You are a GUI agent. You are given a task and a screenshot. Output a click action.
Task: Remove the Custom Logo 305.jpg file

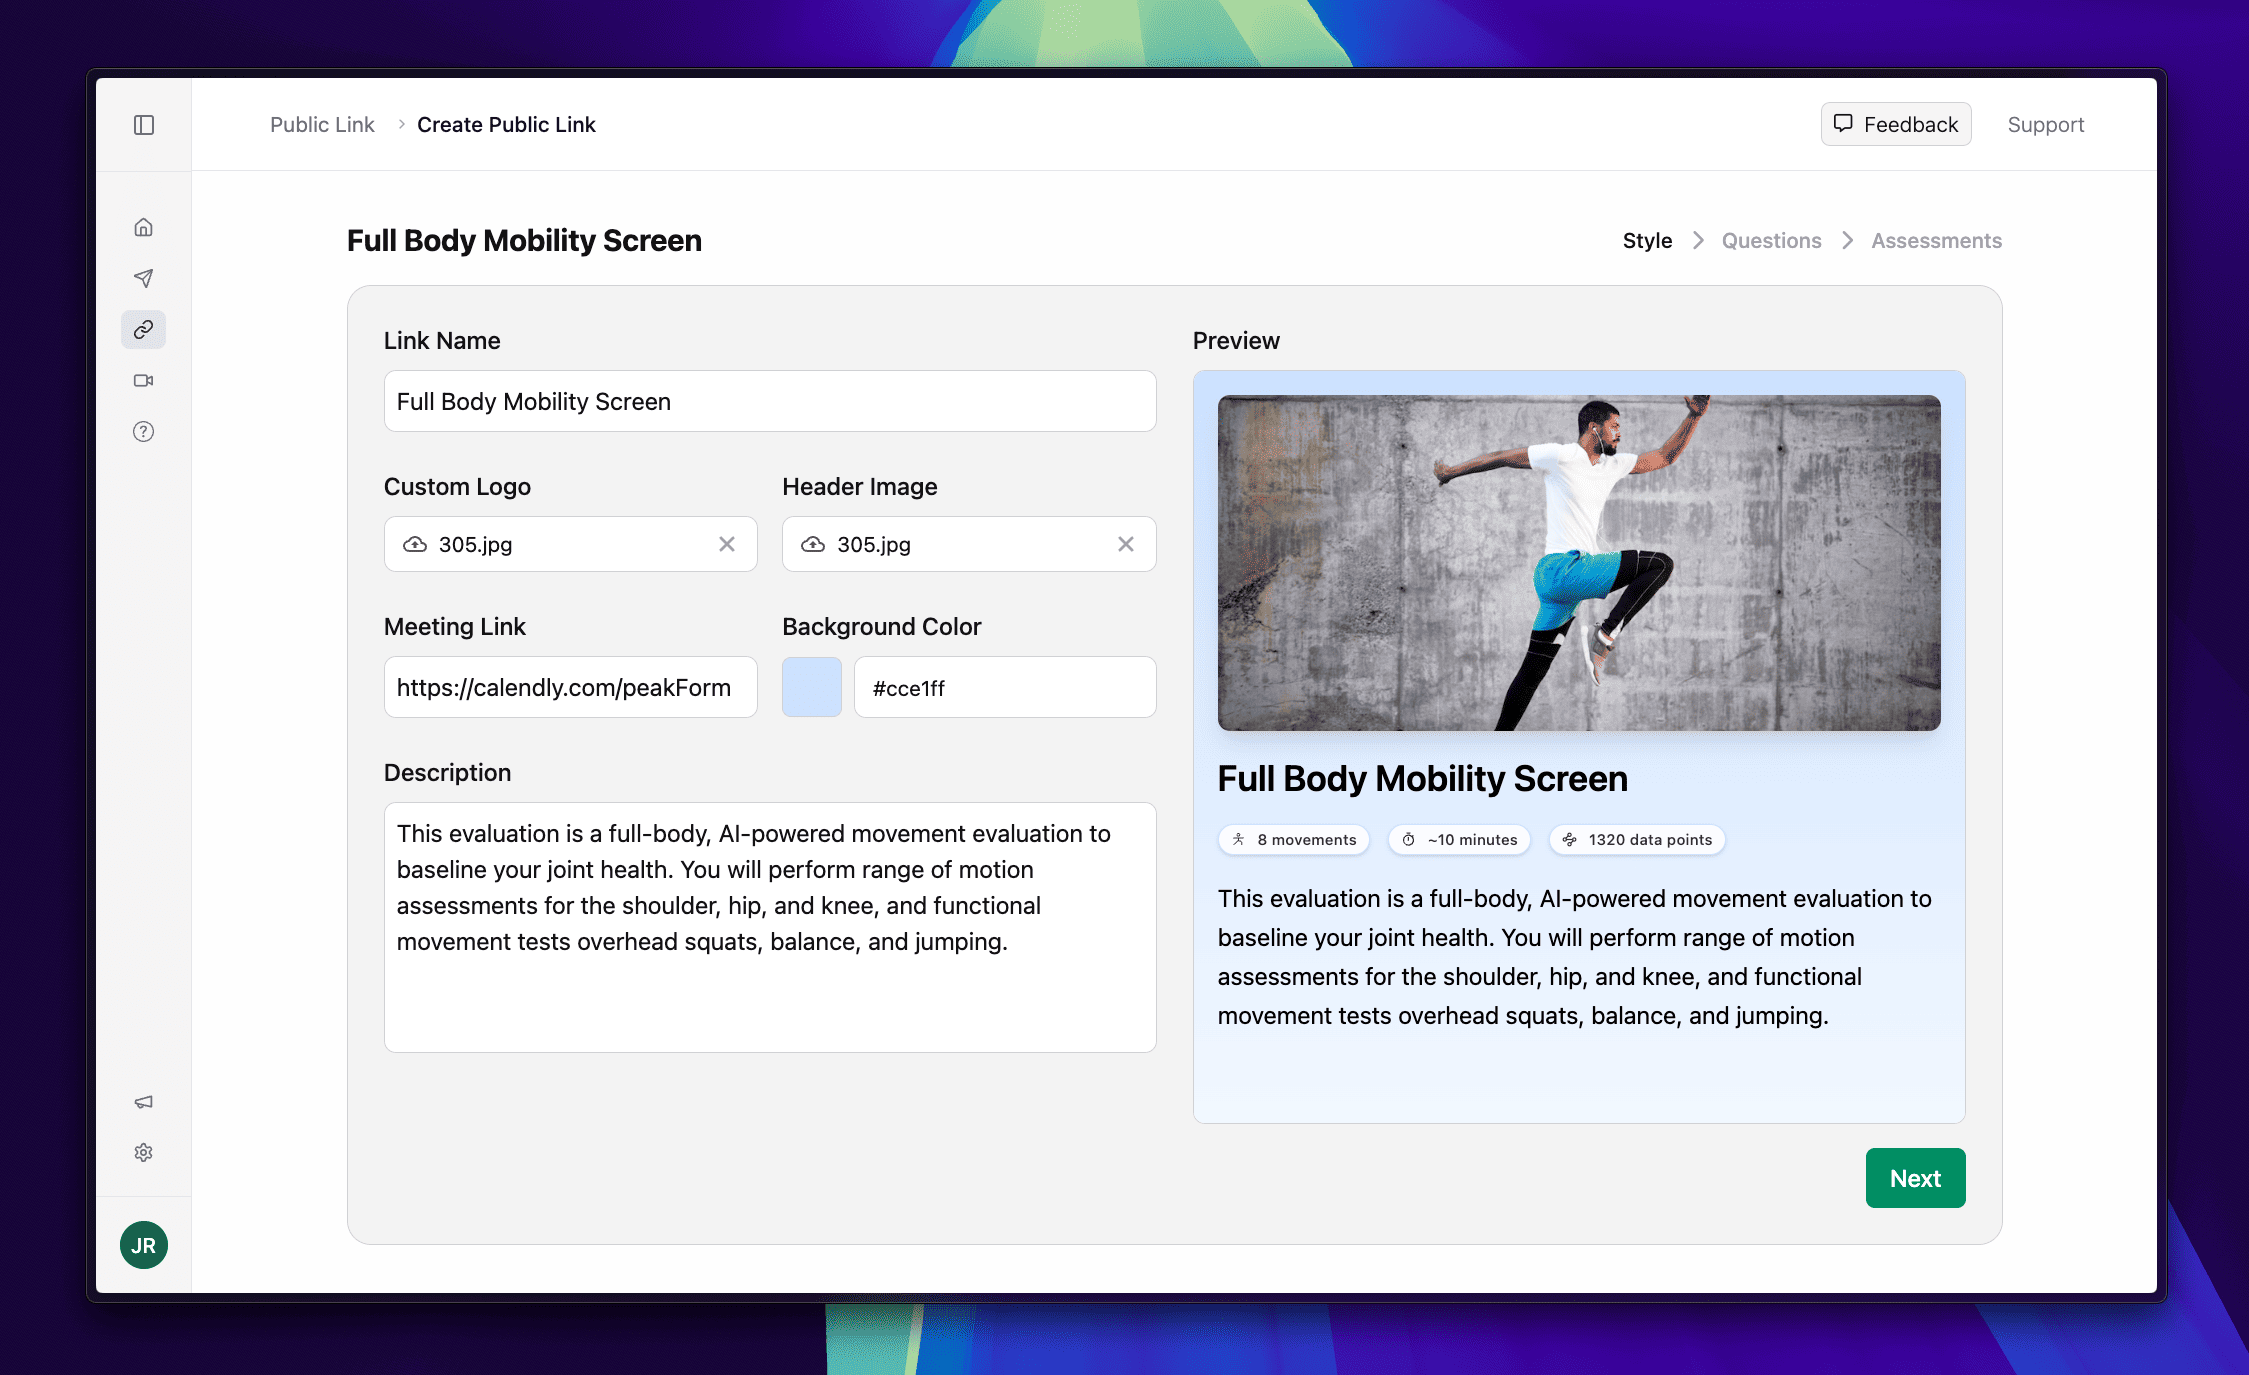(x=727, y=544)
